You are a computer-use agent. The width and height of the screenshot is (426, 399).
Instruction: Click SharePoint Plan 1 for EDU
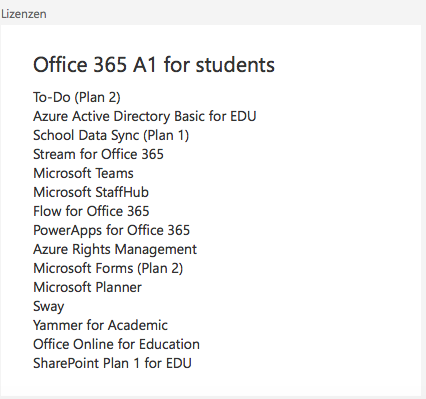tap(112, 363)
